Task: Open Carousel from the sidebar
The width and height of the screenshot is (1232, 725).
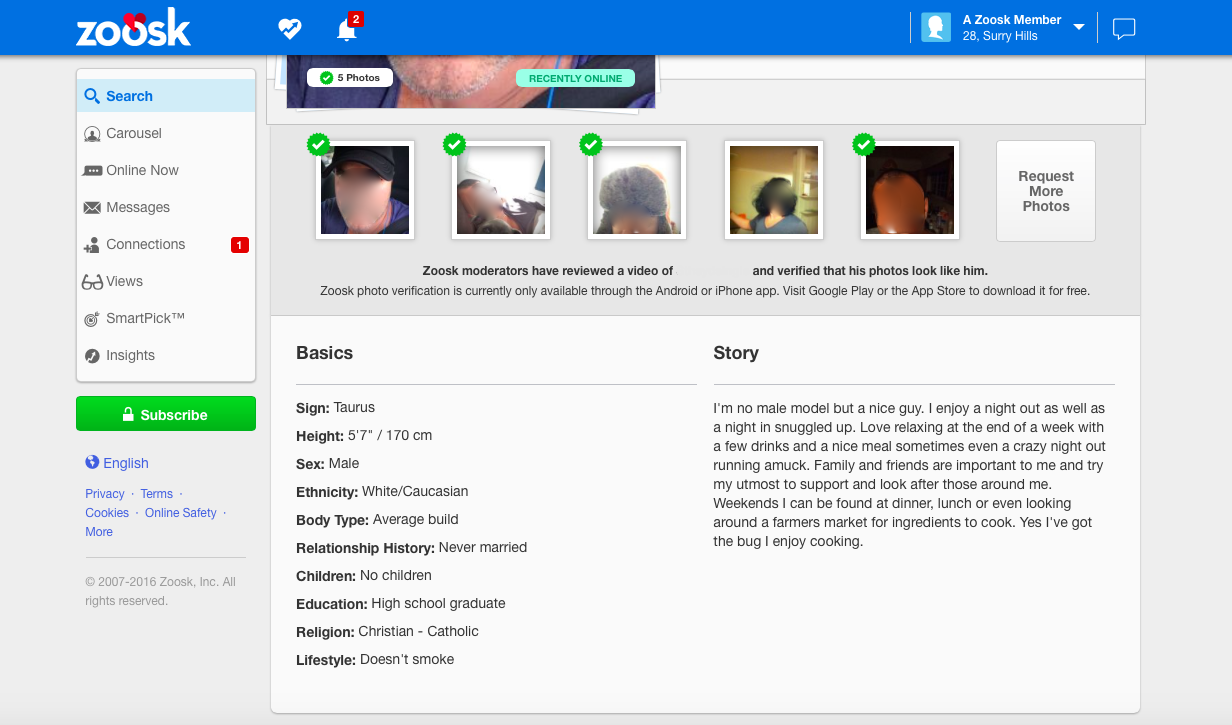Action: [x=133, y=133]
